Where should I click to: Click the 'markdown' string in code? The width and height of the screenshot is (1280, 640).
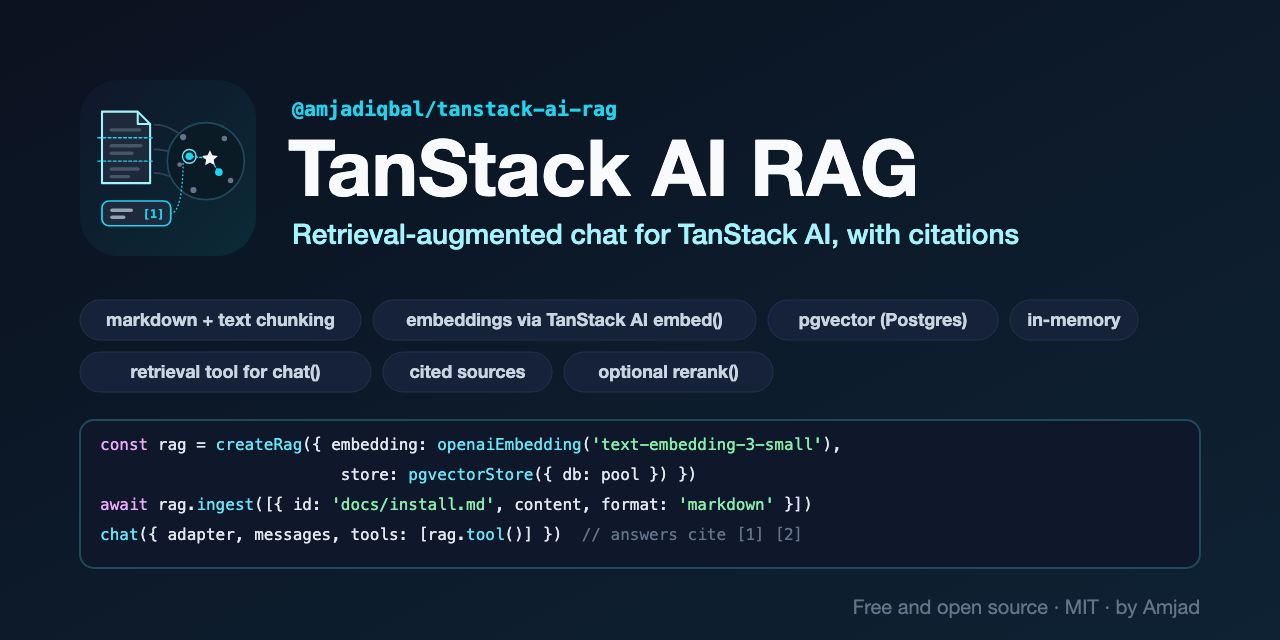(x=727, y=504)
